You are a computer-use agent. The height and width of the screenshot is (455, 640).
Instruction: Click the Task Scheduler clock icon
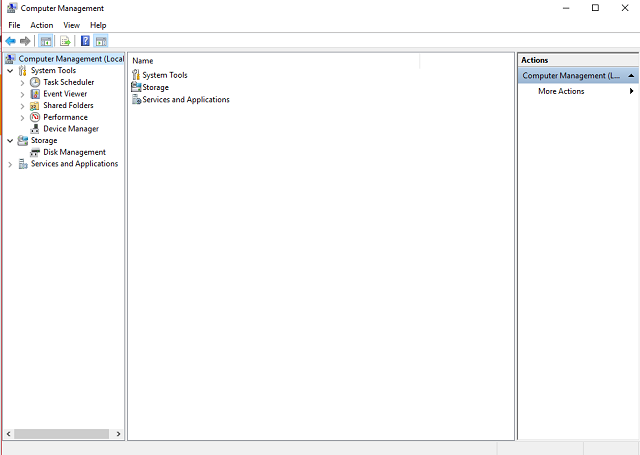click(35, 82)
